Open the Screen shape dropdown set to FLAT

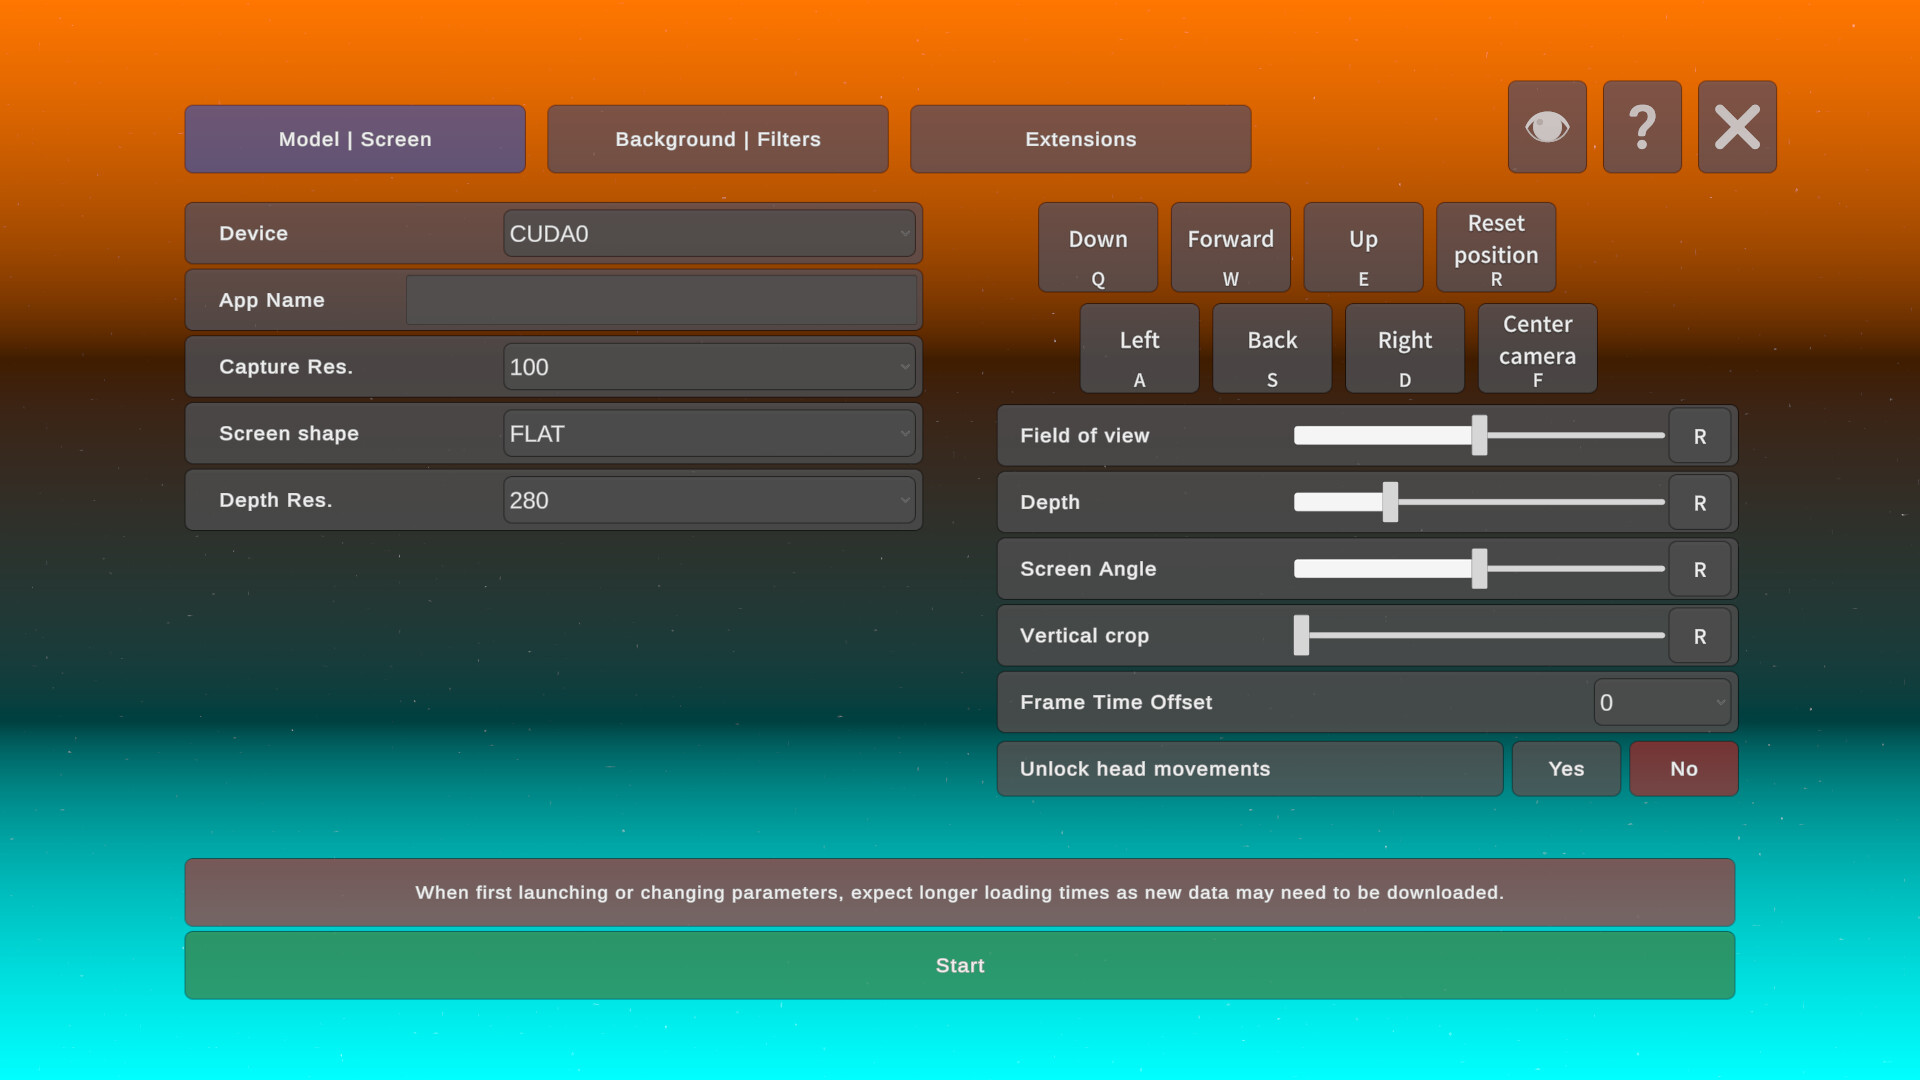point(709,433)
